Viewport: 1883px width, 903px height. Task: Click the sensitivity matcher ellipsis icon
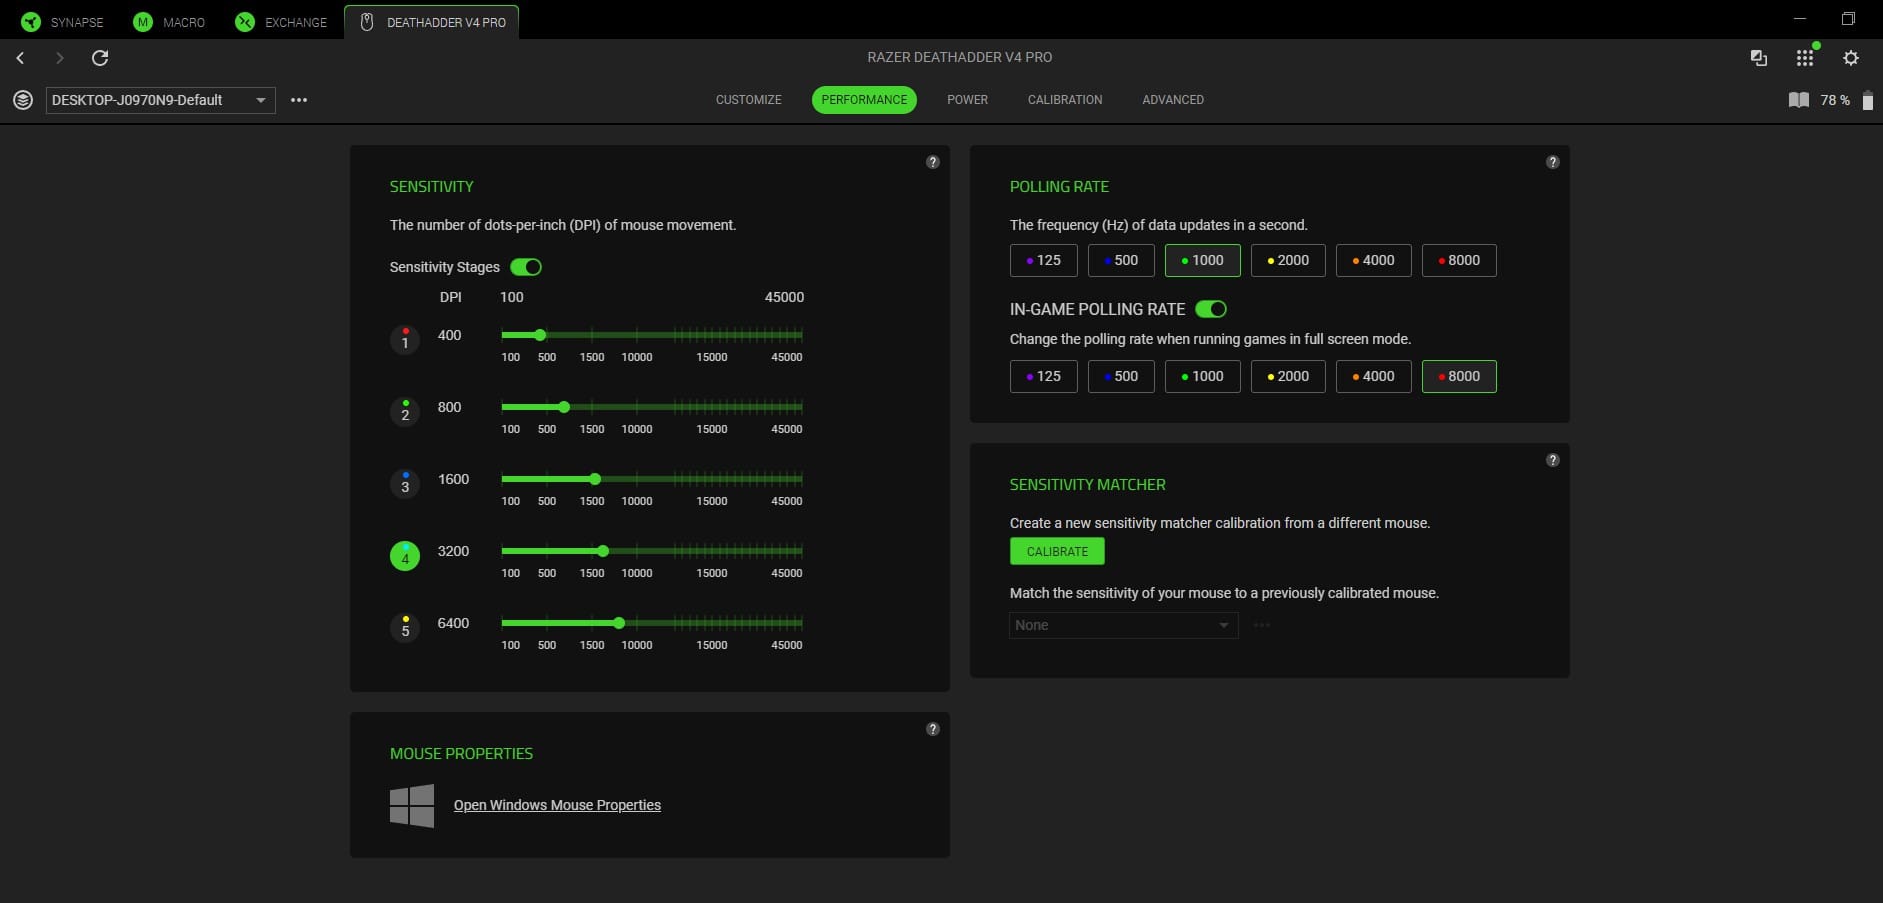[x=1262, y=625]
